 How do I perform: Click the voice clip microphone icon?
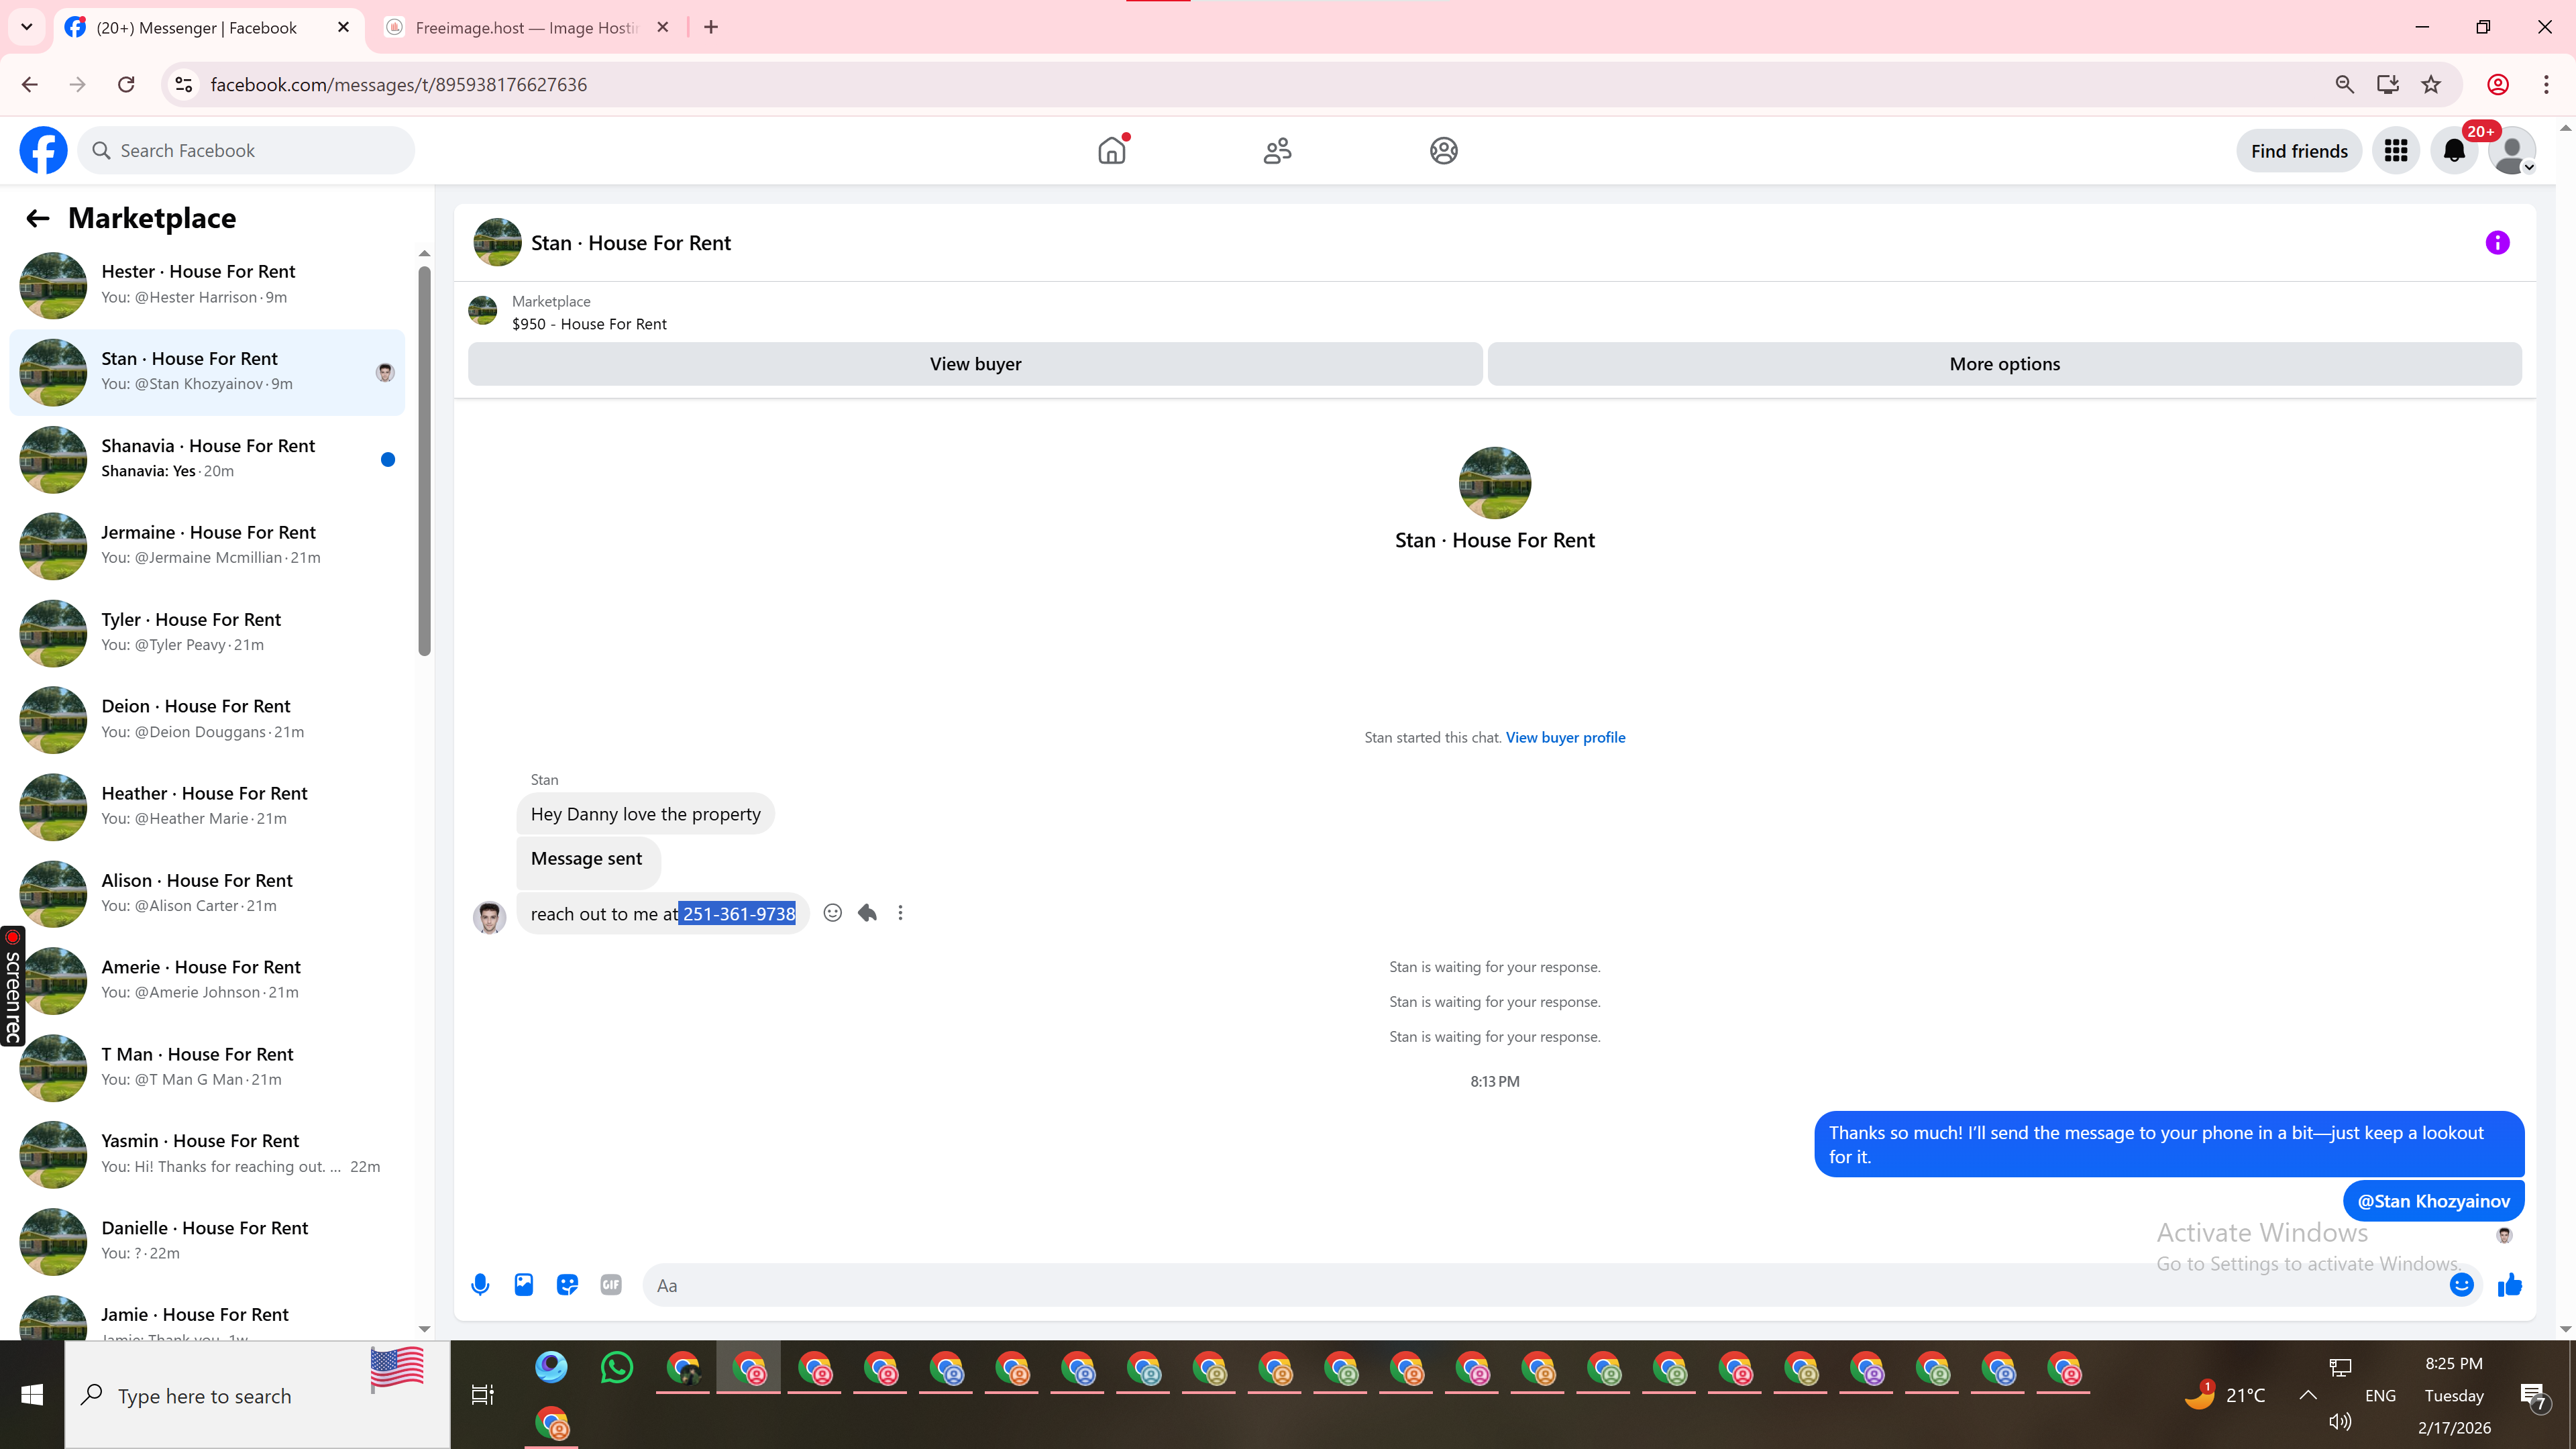pyautogui.click(x=480, y=1285)
